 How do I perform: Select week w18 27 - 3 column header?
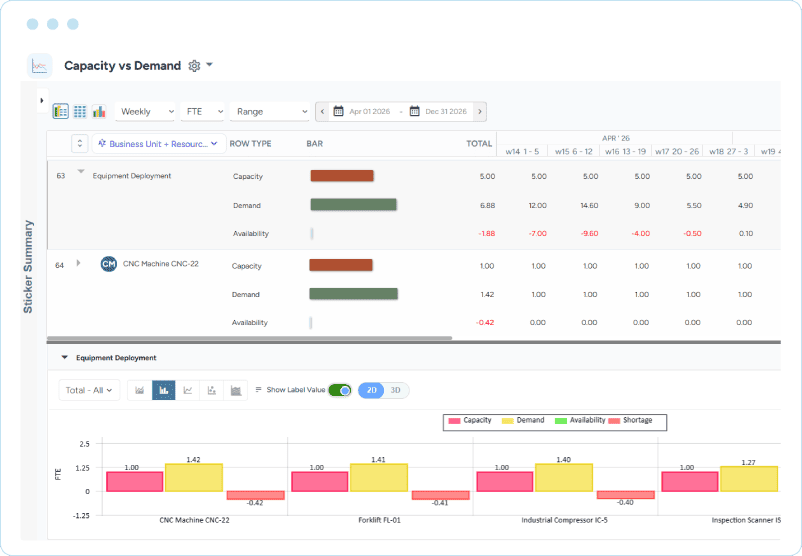click(x=728, y=151)
